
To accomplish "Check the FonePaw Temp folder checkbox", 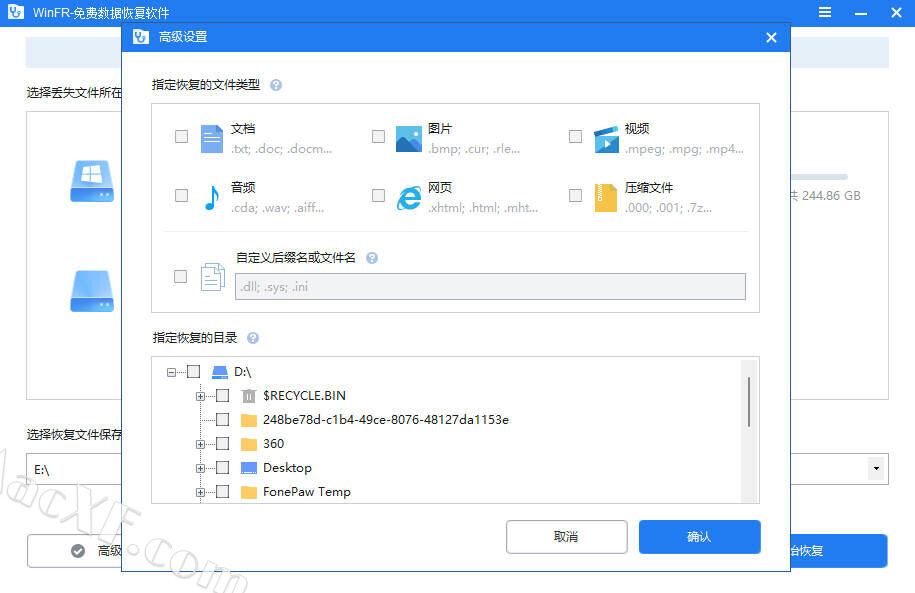I will coord(222,491).
